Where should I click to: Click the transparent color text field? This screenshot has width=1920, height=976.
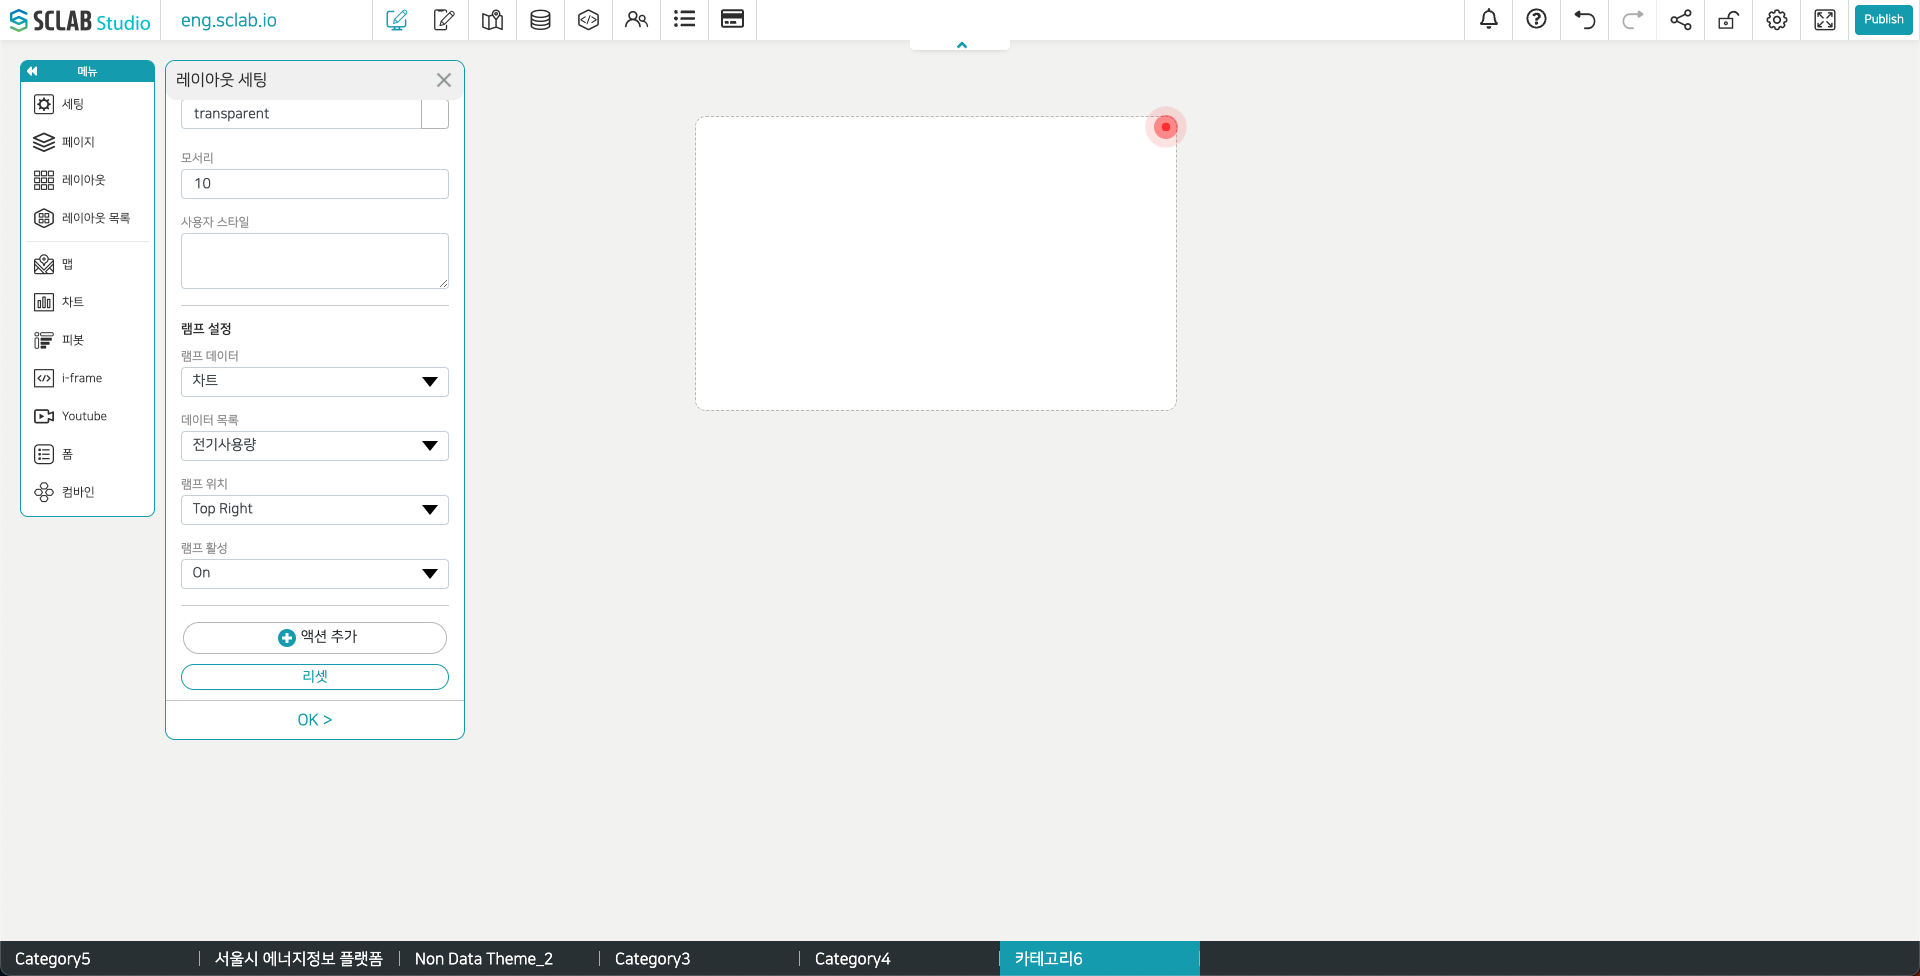point(301,114)
